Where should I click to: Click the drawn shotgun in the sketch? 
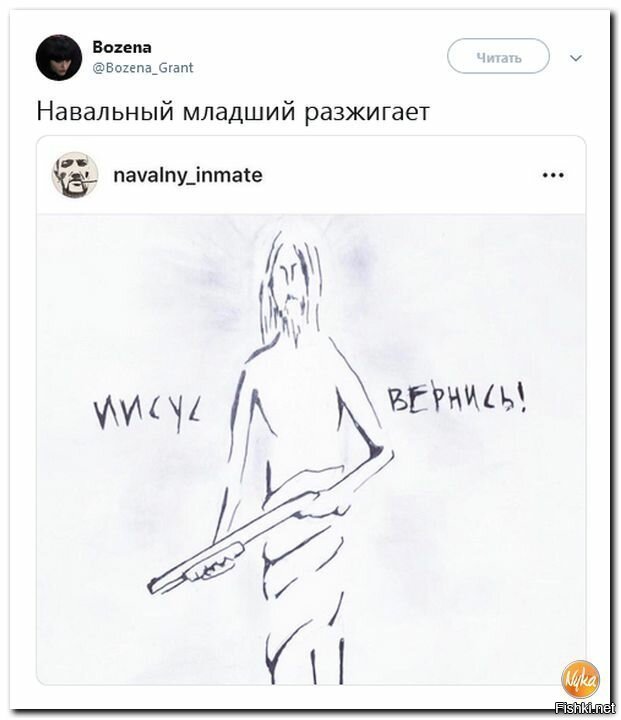click(x=271, y=522)
